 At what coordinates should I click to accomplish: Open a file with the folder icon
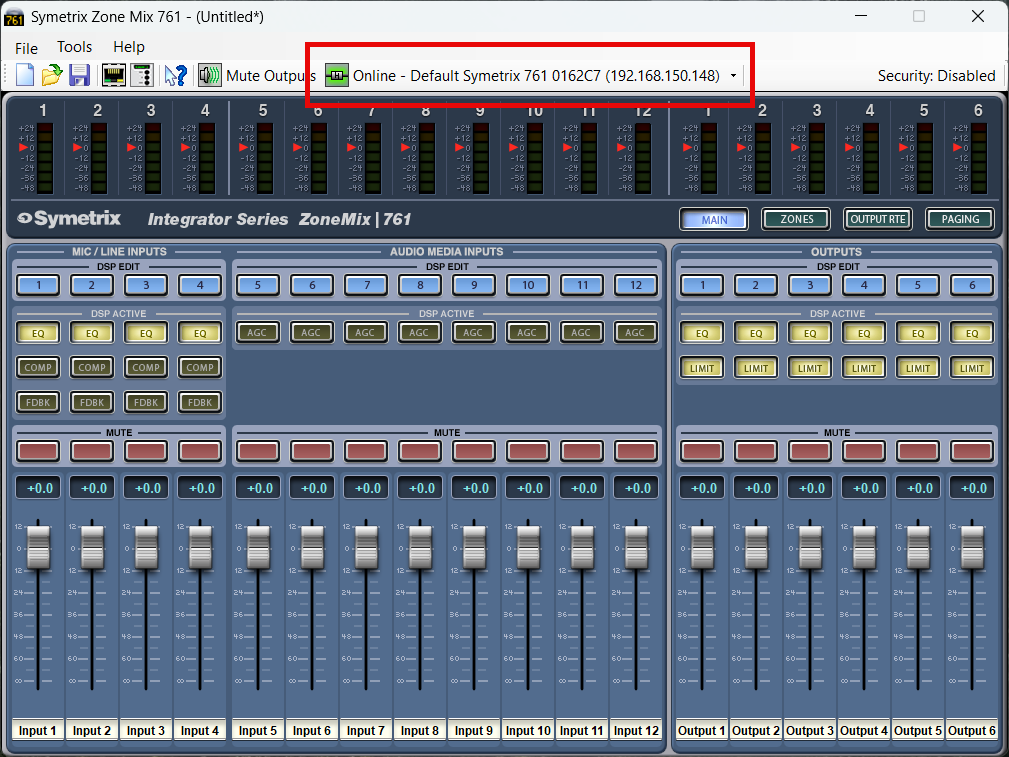(x=51, y=75)
